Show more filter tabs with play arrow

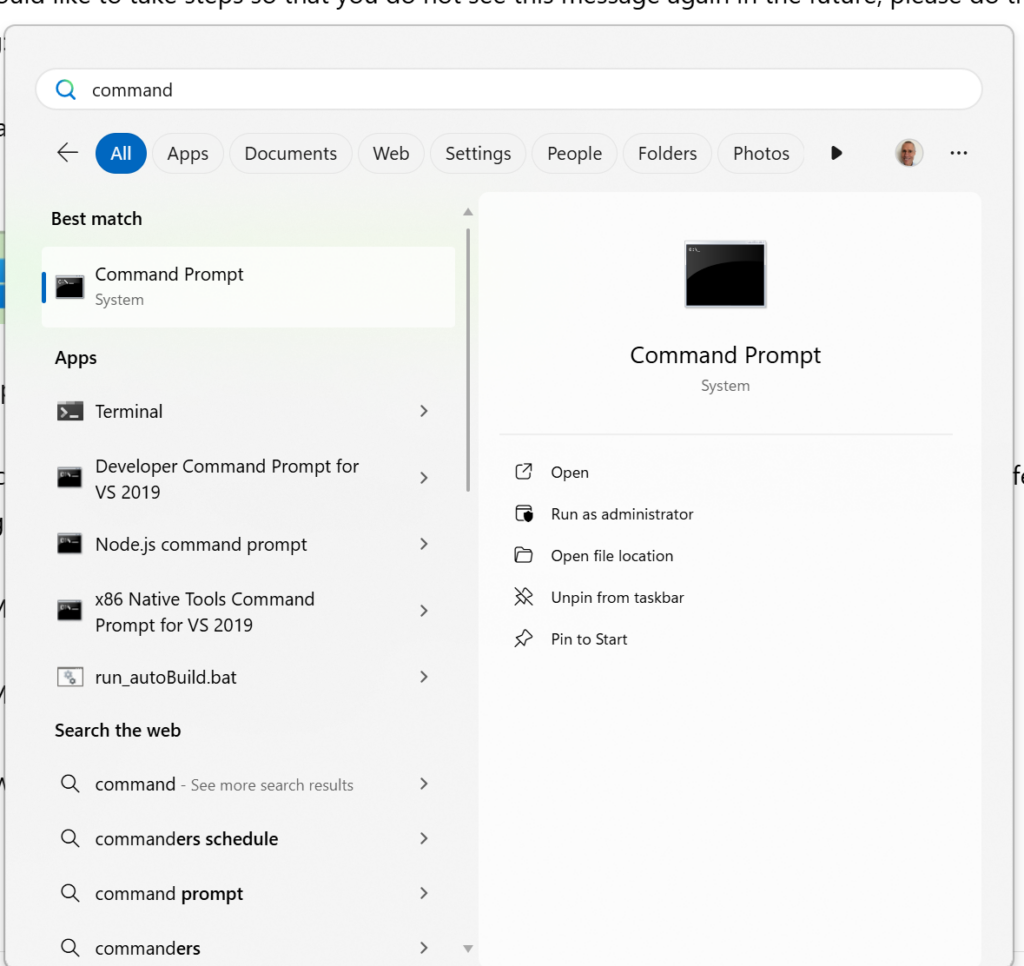[836, 153]
